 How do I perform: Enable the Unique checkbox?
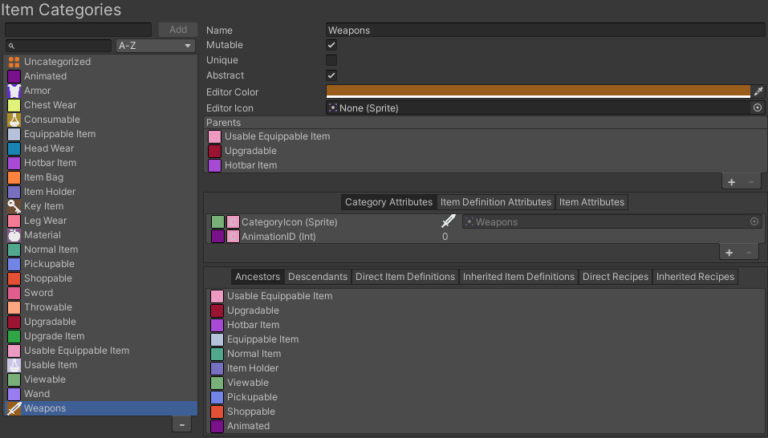(x=331, y=61)
